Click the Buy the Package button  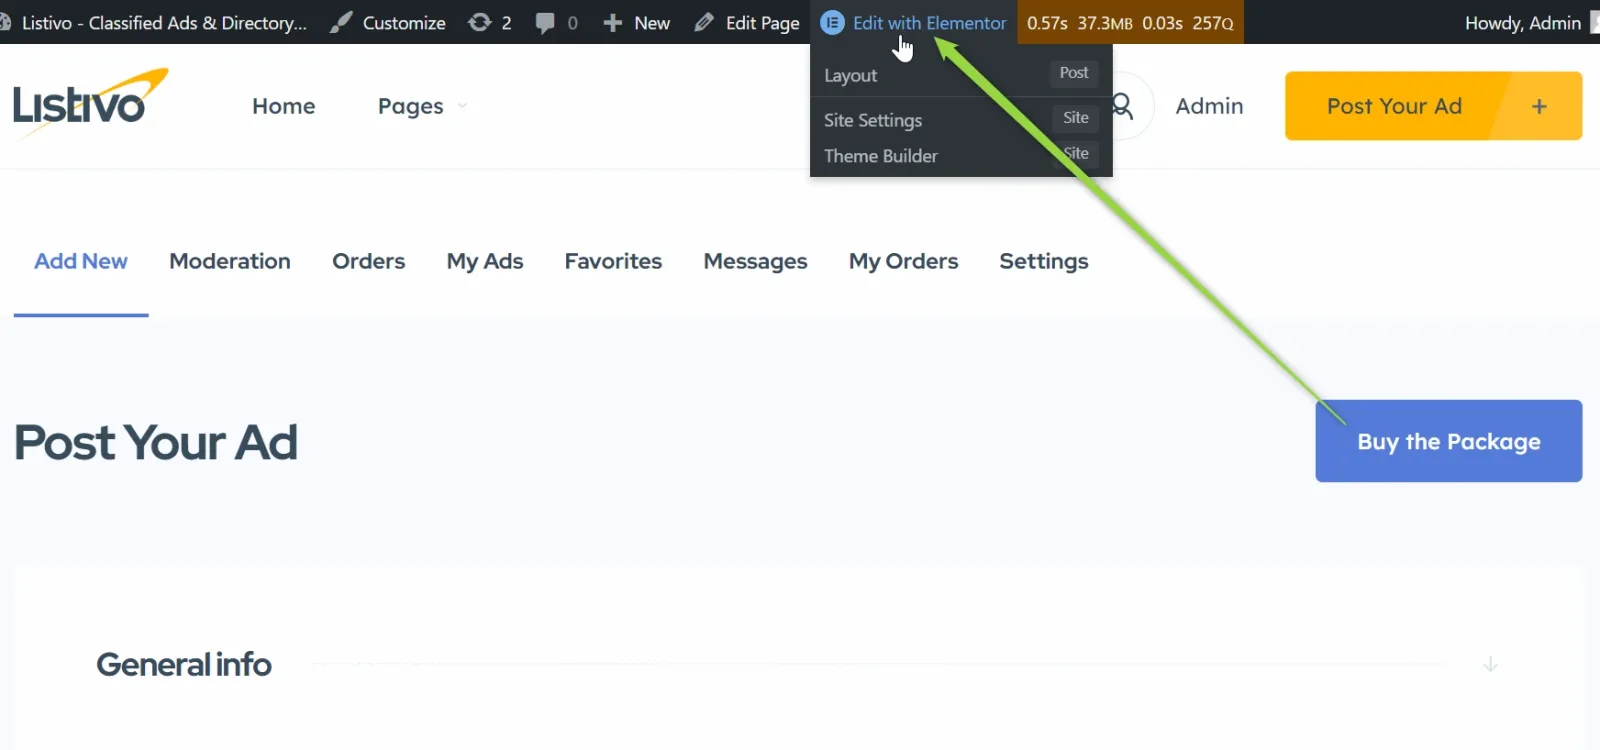click(1449, 441)
